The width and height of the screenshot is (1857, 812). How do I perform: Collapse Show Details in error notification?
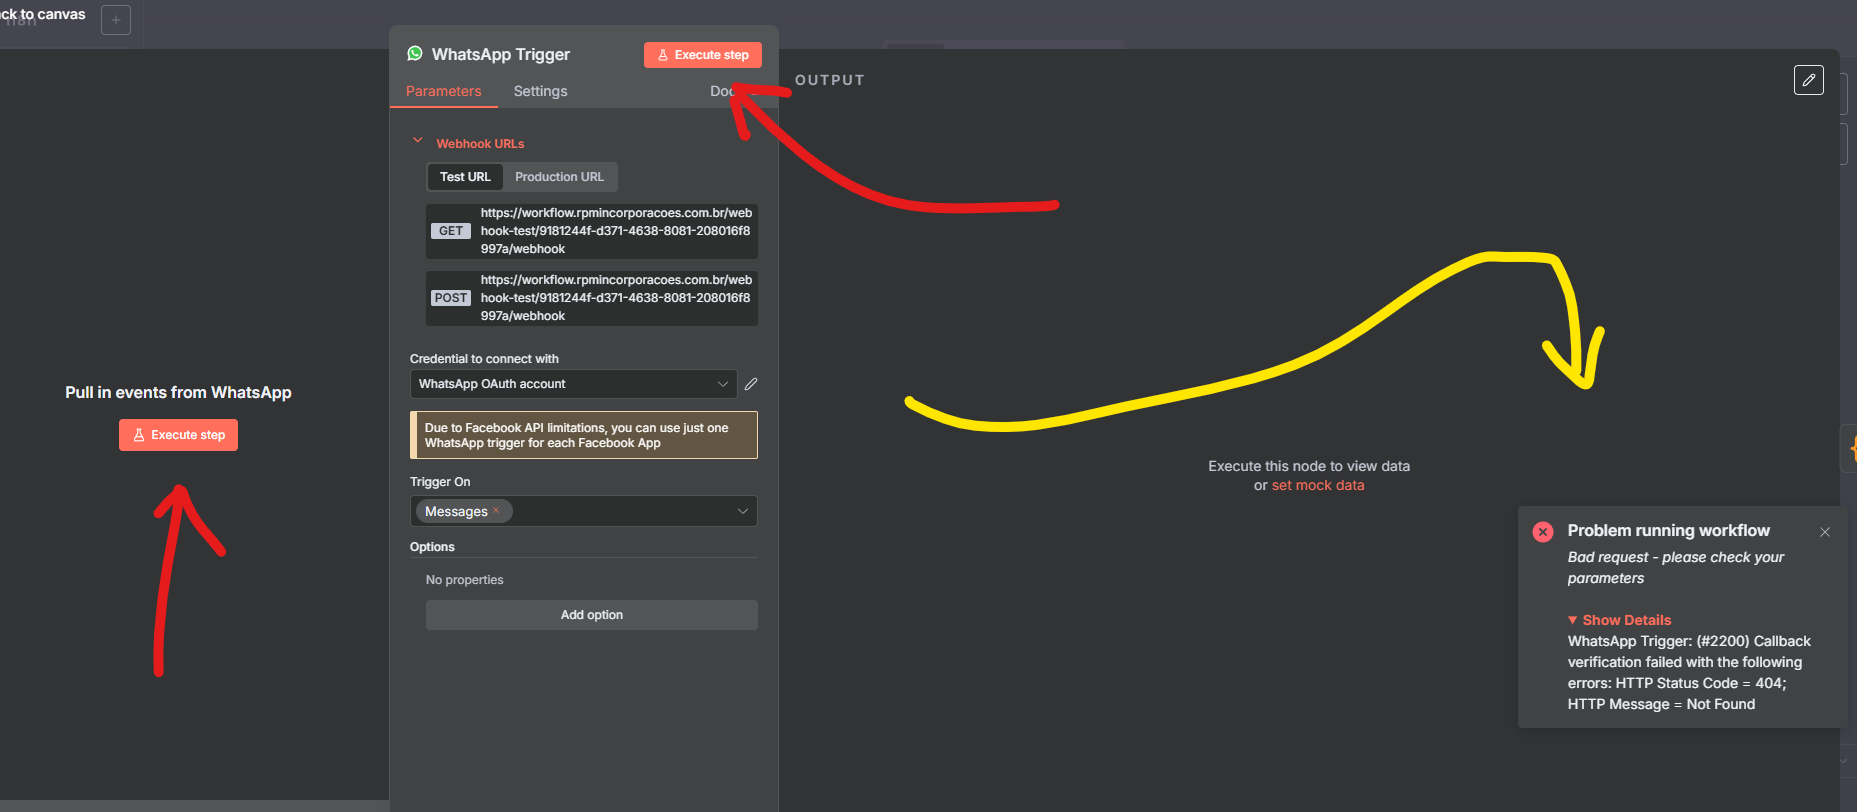click(x=1619, y=620)
